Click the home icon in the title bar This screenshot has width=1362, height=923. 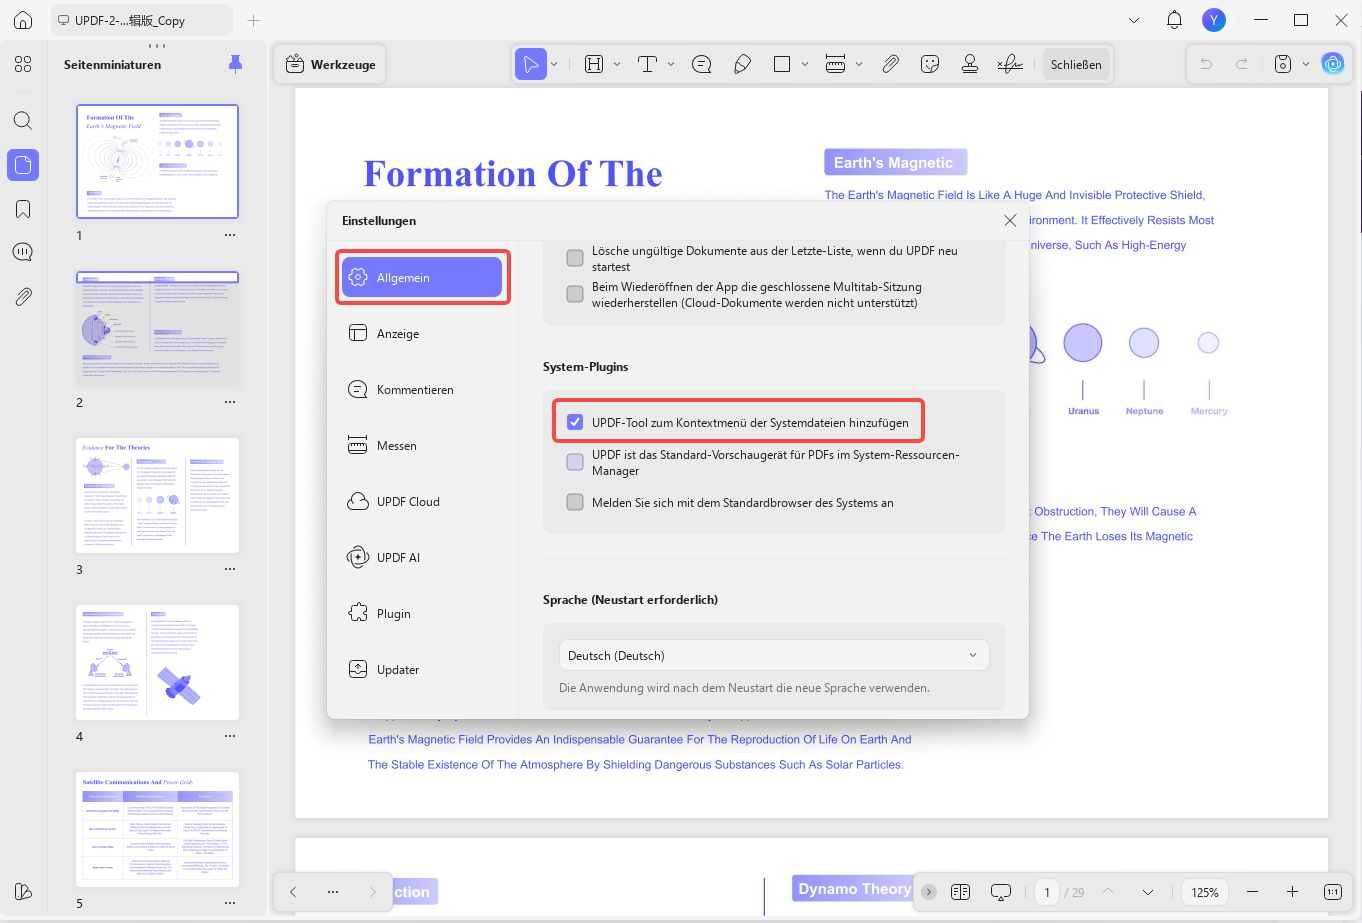(23, 20)
